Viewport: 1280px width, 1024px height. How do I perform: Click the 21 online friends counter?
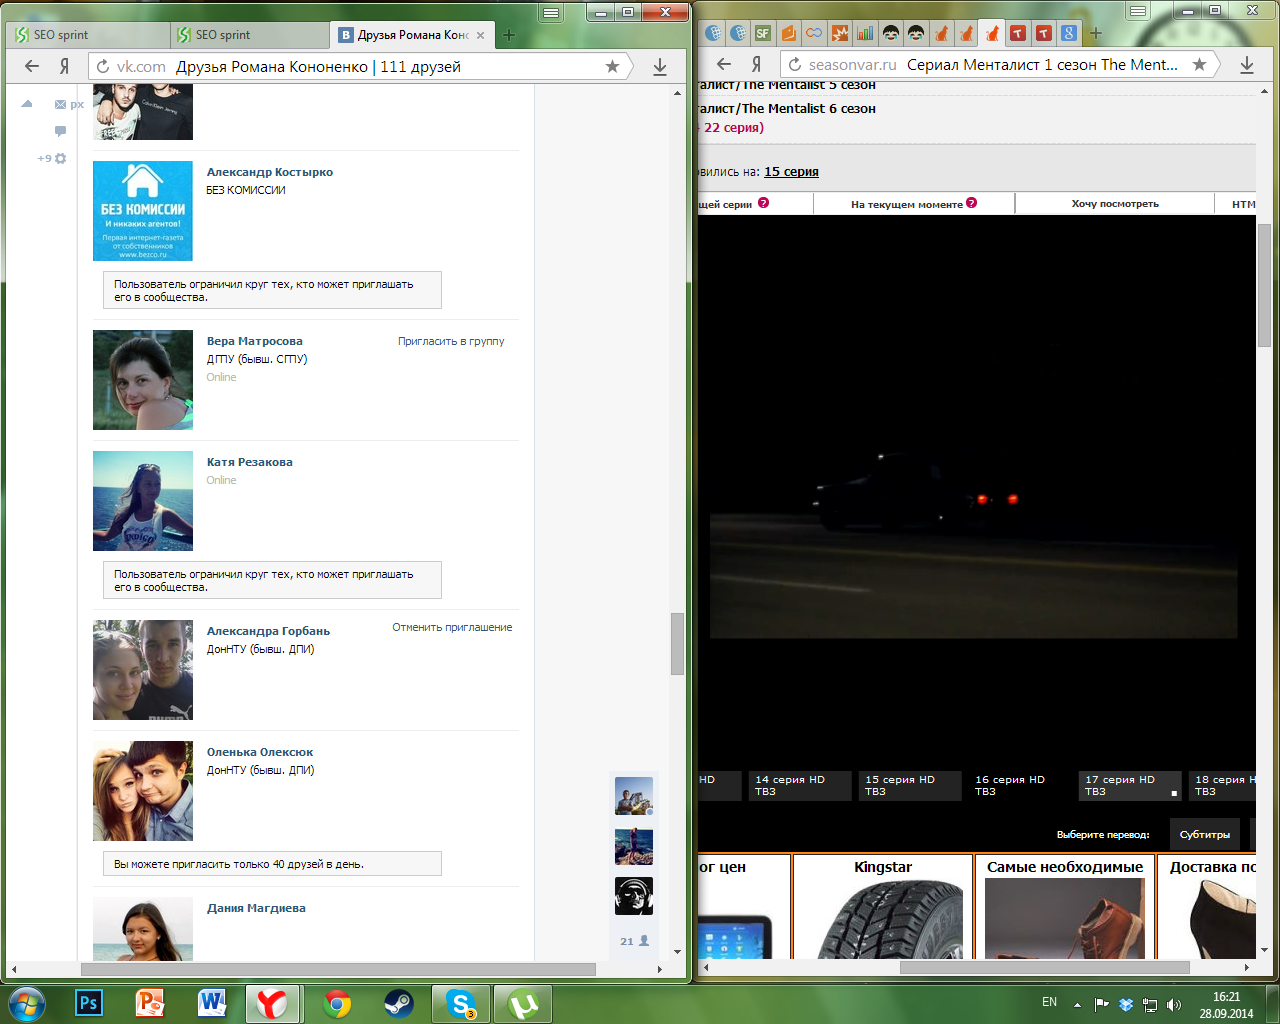tap(634, 941)
